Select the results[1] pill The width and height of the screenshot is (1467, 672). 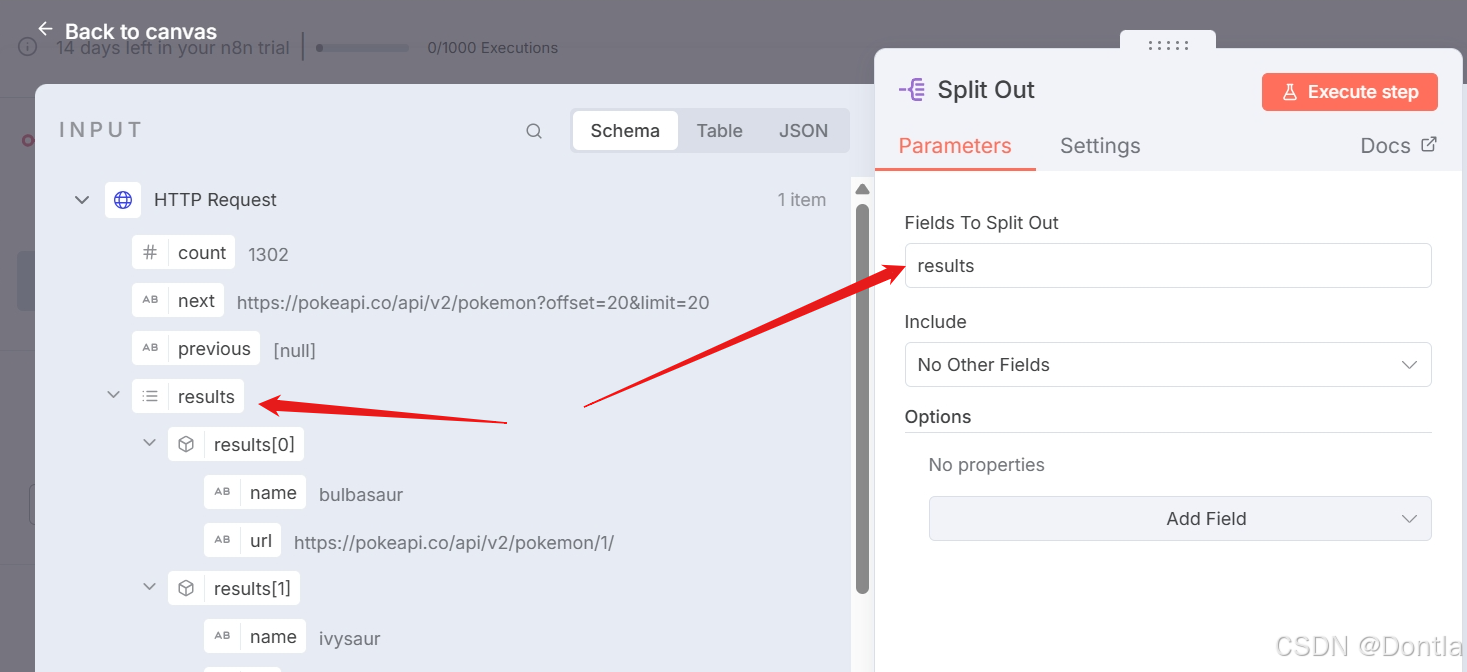(234, 589)
